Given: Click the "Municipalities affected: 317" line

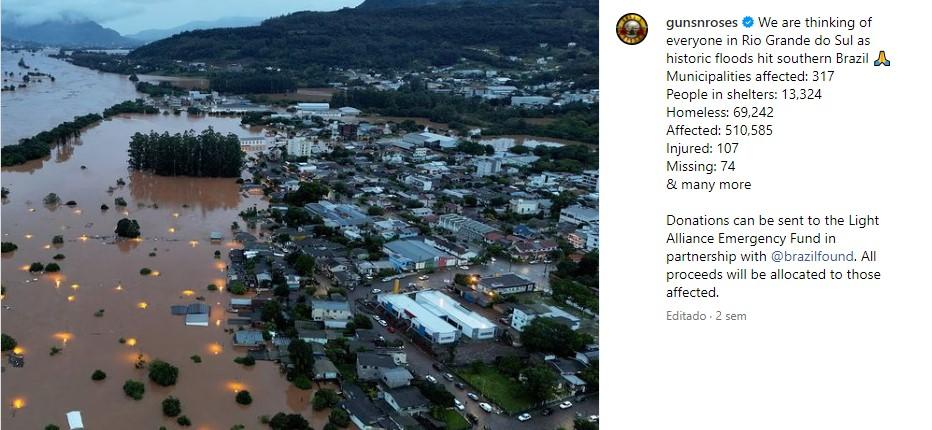Looking at the screenshot, I should point(750,76).
